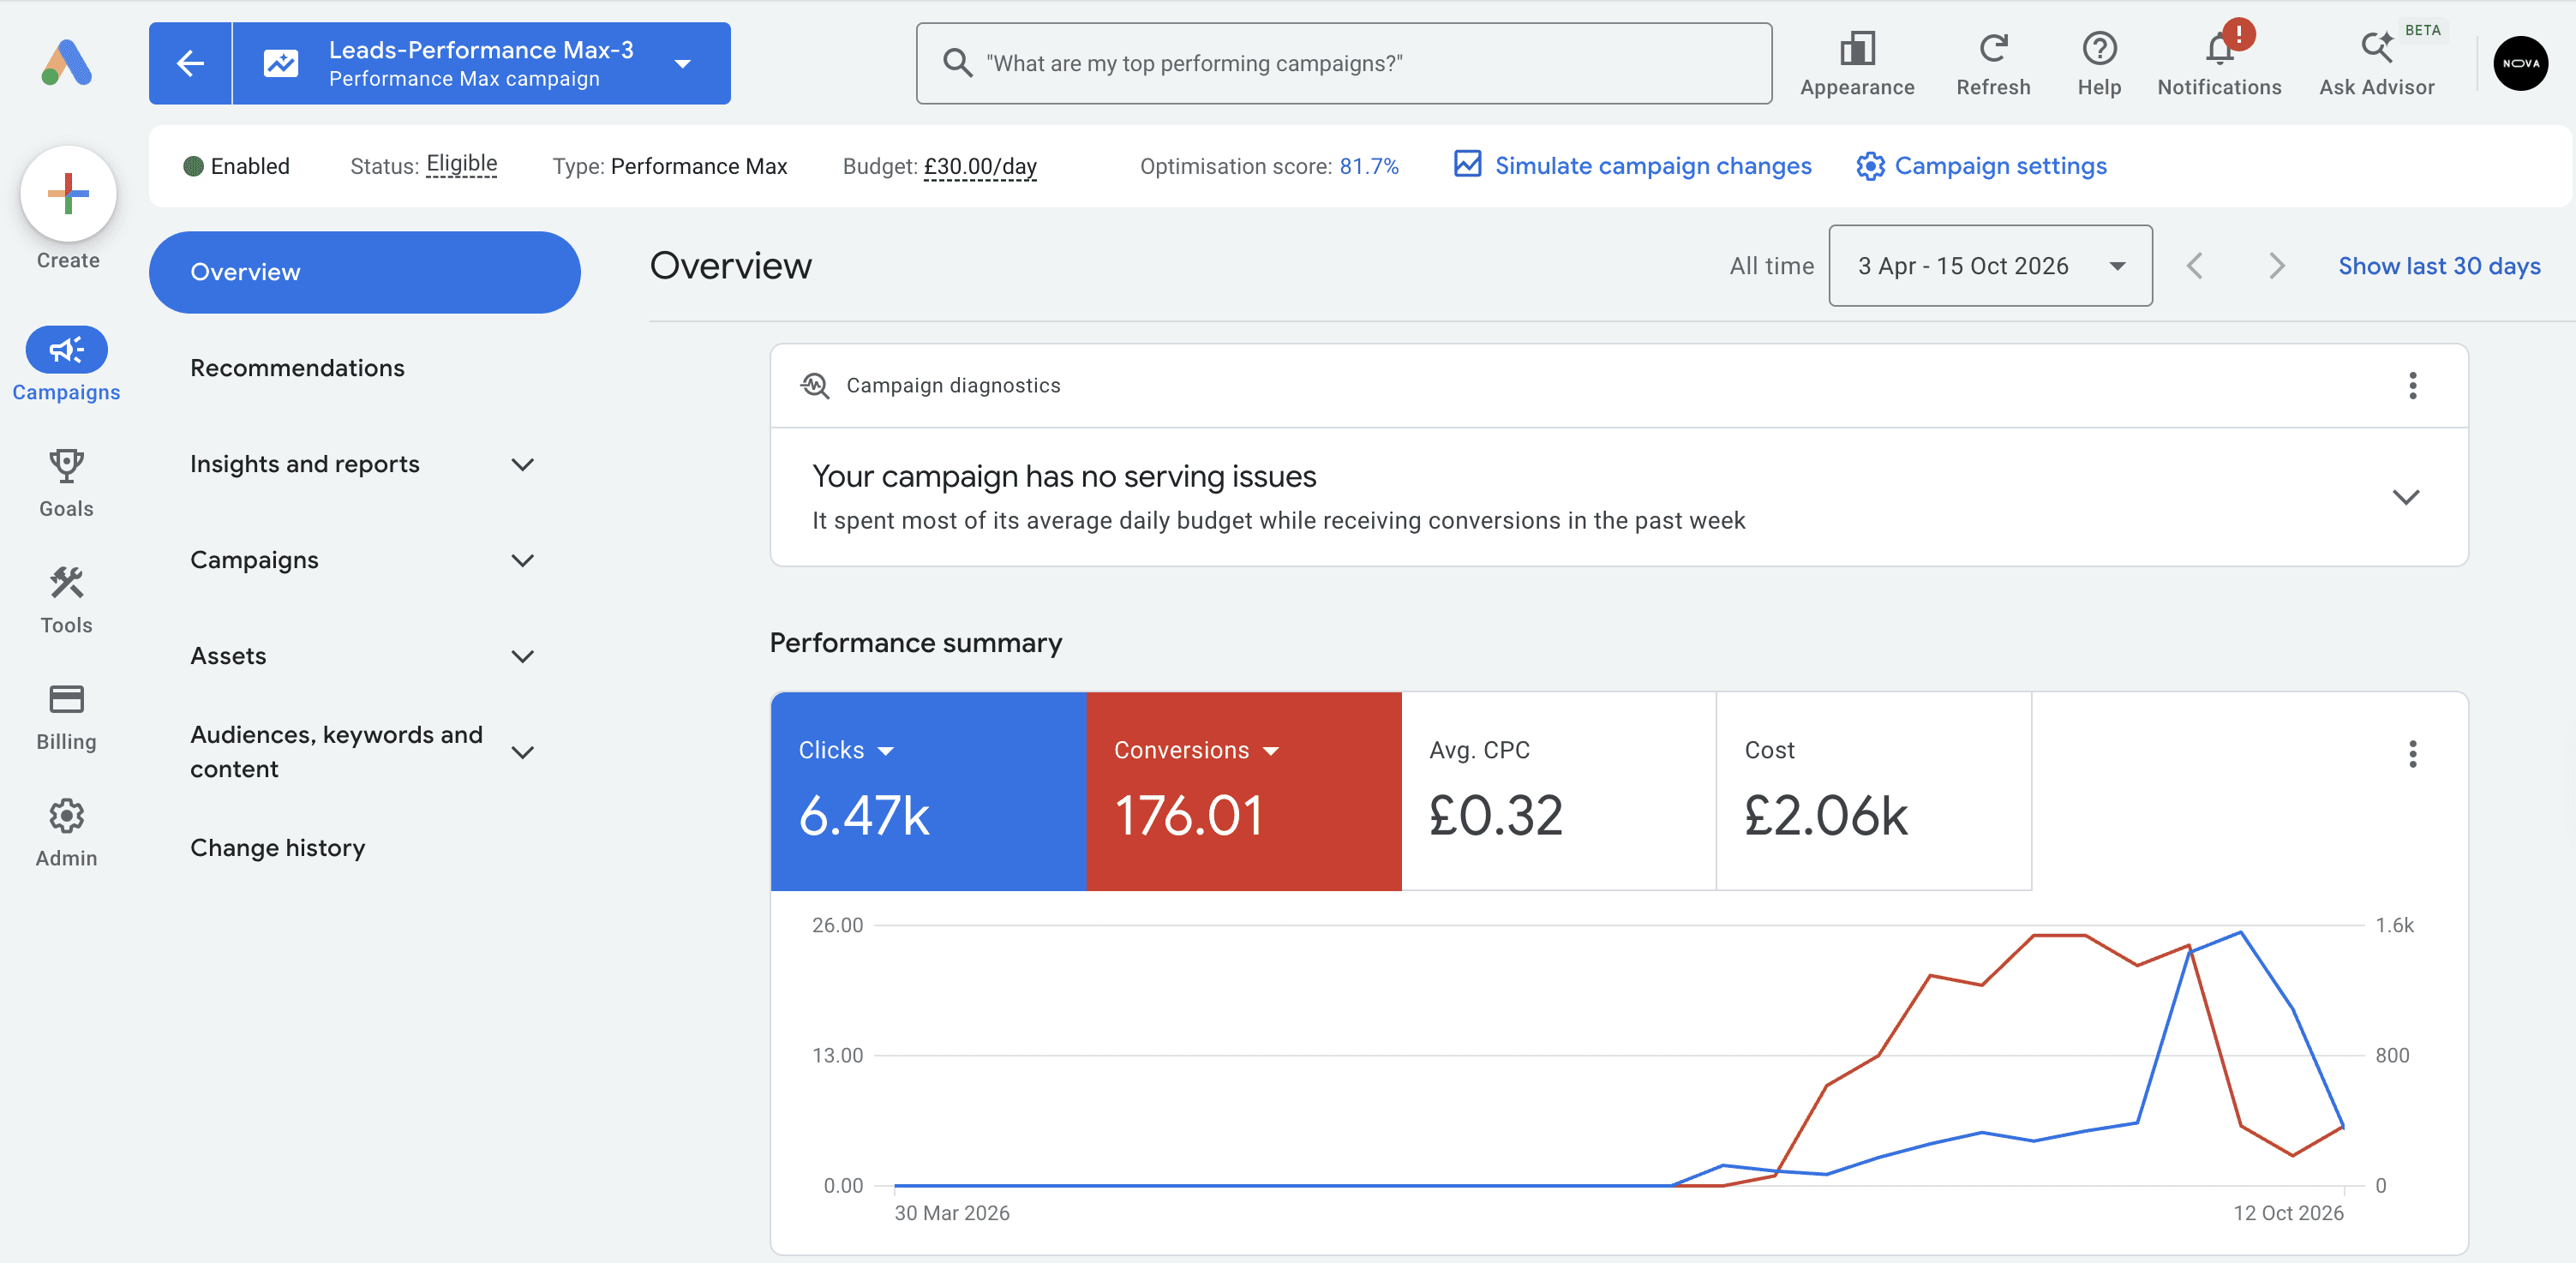Open the Notifications bell
The width and height of the screenshot is (2576, 1263).
click(2219, 48)
